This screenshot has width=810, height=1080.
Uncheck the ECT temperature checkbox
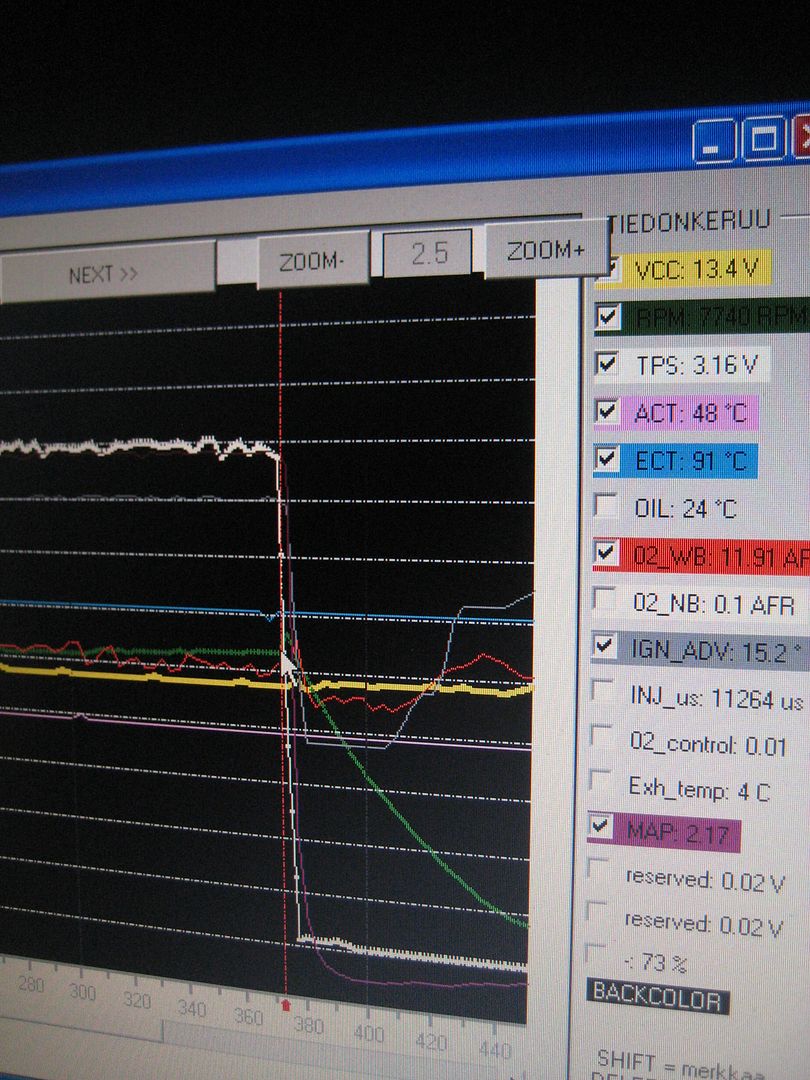(x=606, y=459)
